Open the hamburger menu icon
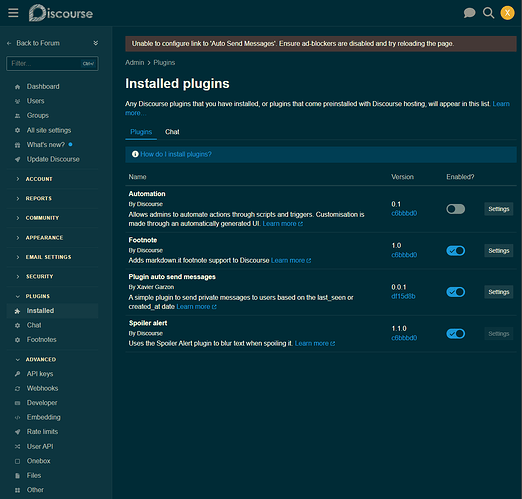The height and width of the screenshot is (499, 522). click(x=13, y=13)
